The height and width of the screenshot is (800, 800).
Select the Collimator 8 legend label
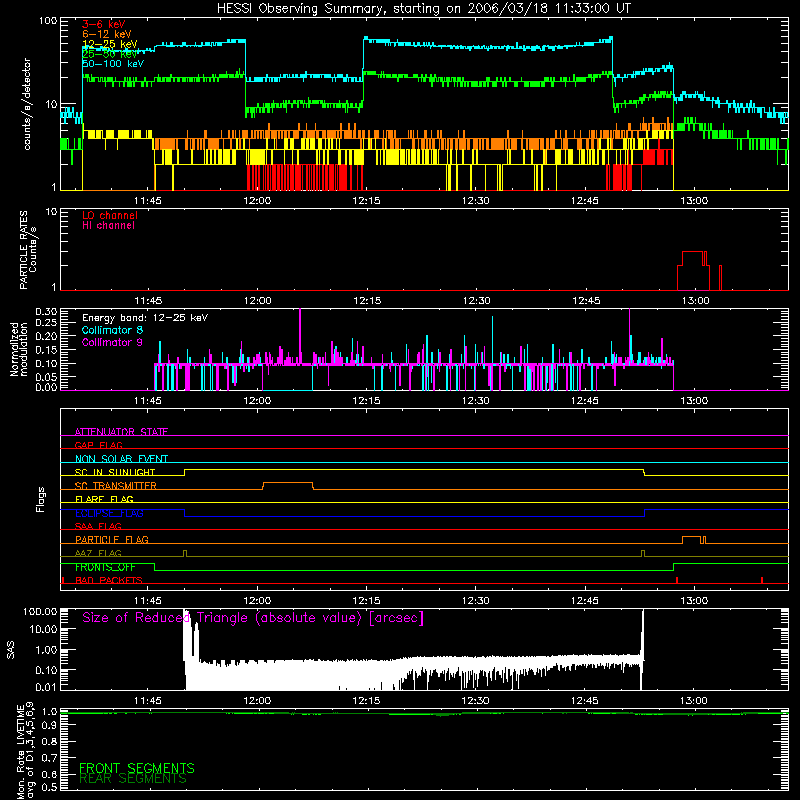pos(112,330)
